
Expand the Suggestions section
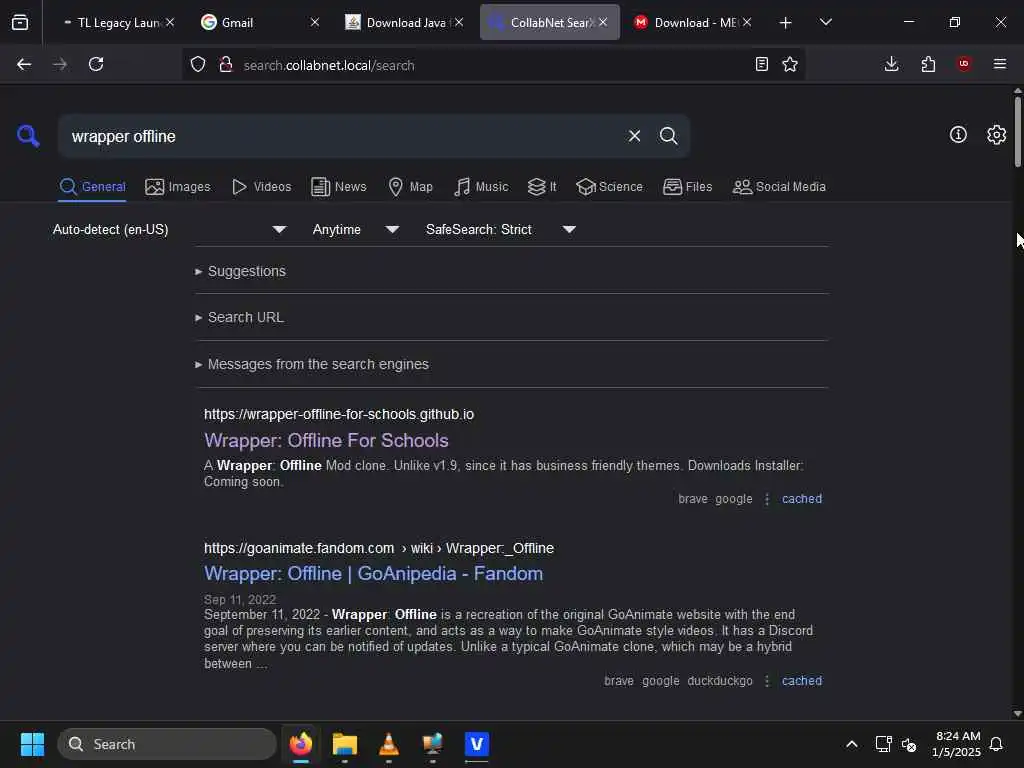click(240, 271)
